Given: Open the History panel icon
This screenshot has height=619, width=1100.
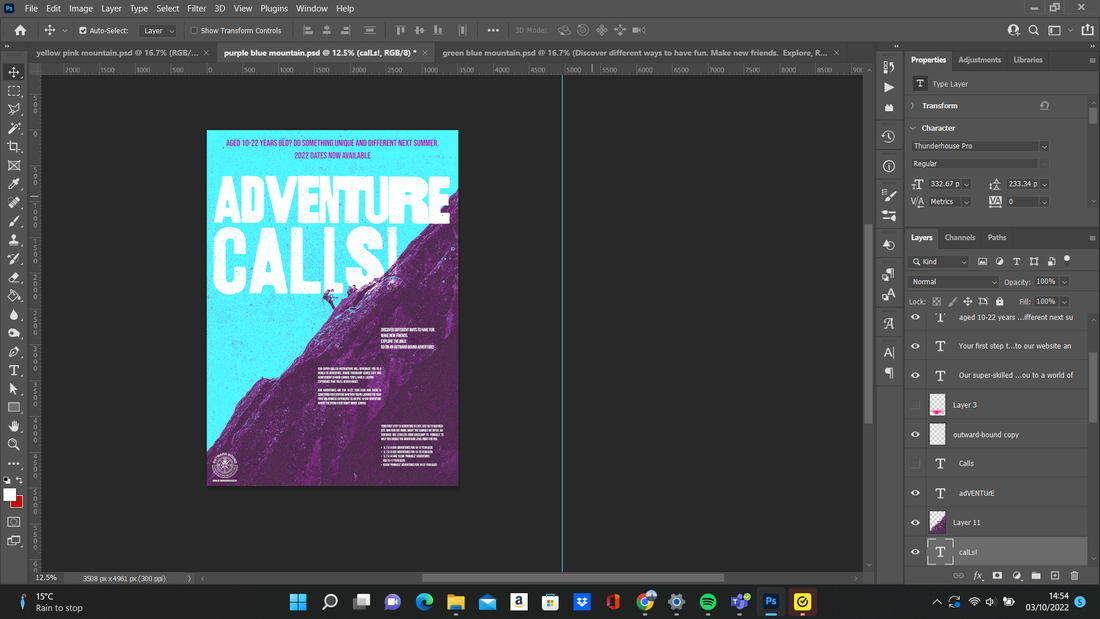Looking at the screenshot, I should pyautogui.click(x=889, y=136).
